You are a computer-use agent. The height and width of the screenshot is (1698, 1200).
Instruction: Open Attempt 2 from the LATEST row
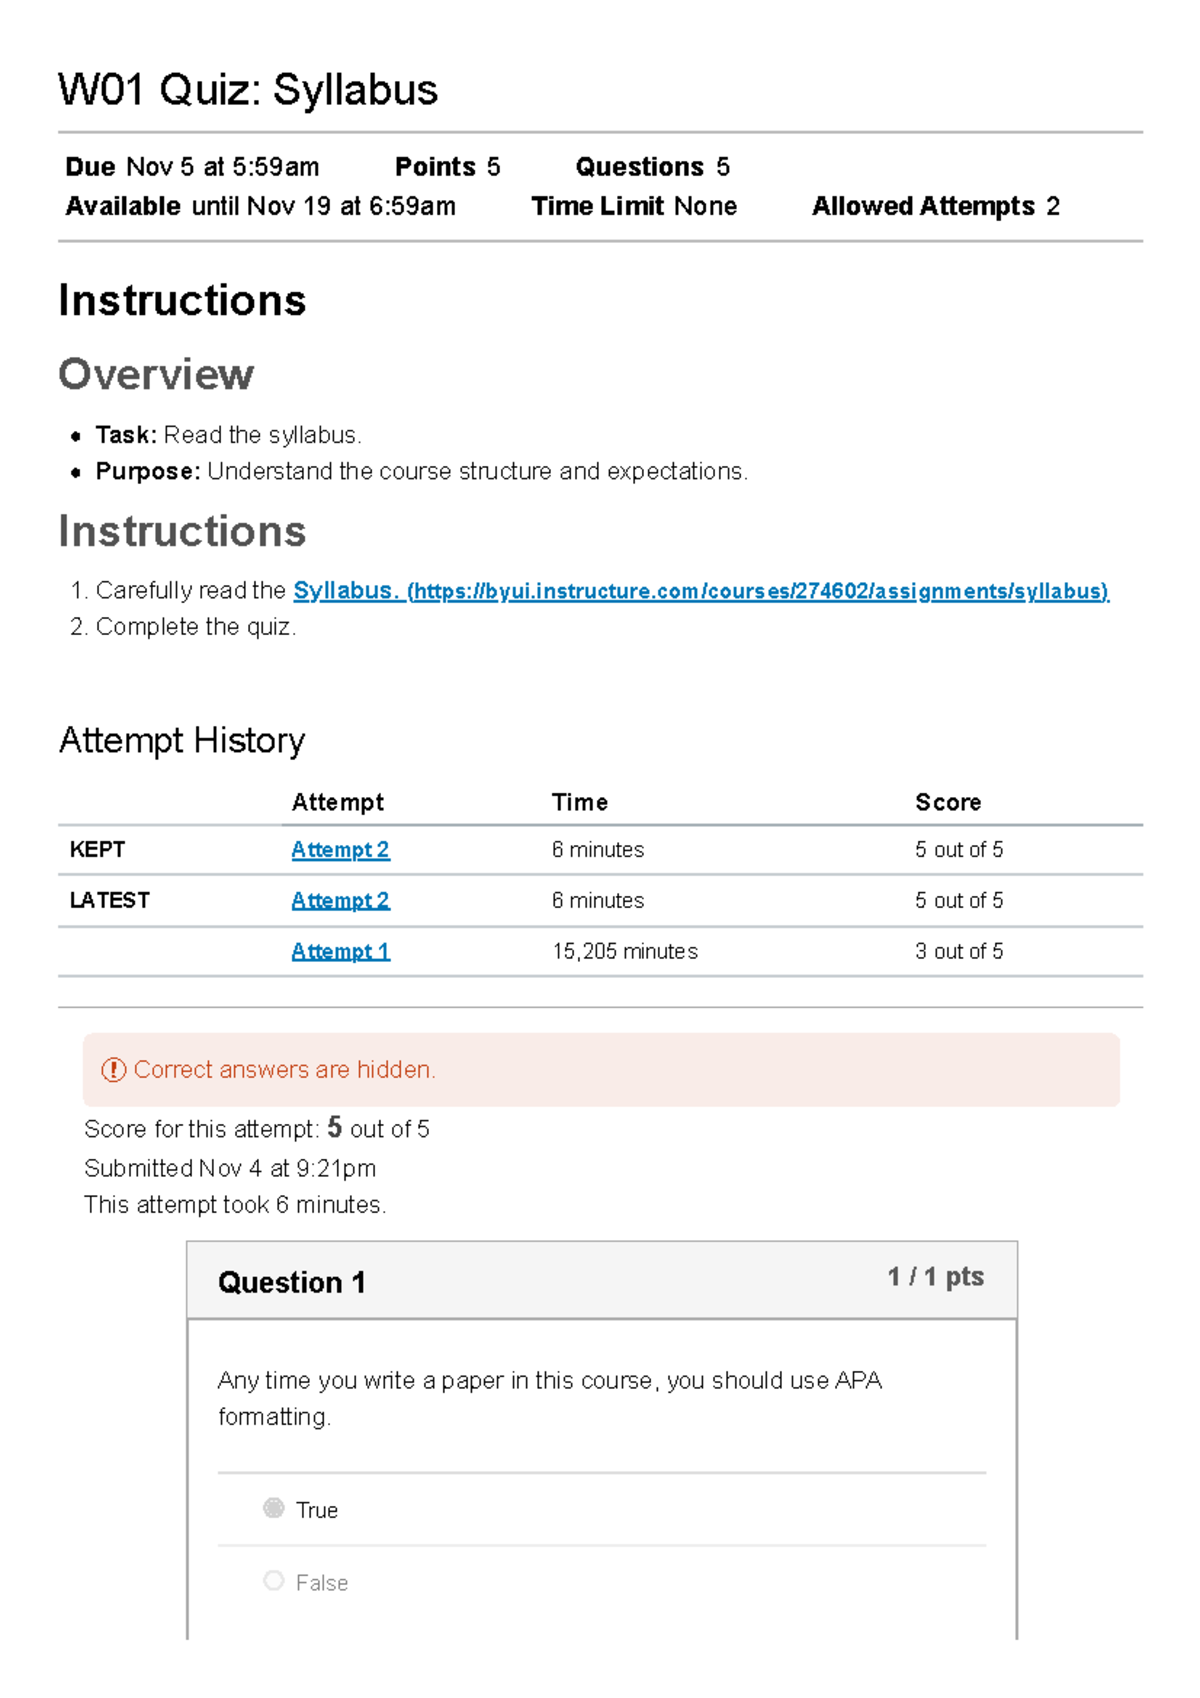pyautogui.click(x=340, y=900)
